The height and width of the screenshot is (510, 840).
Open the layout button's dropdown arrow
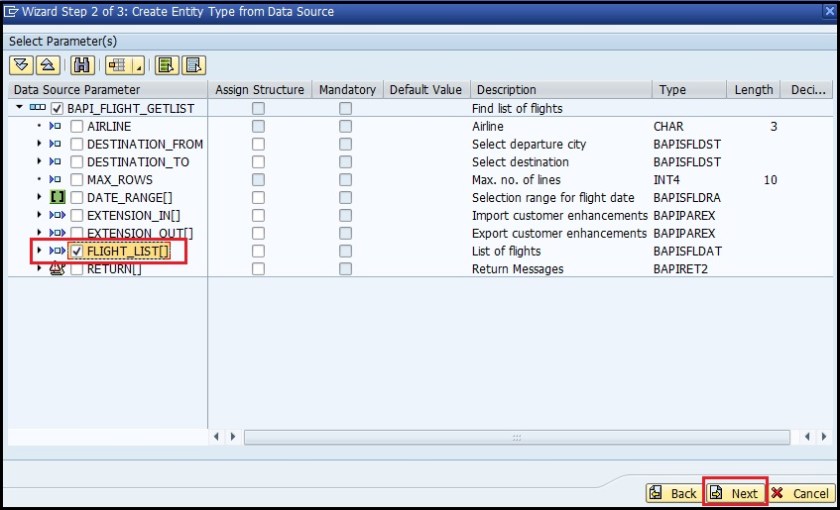(x=139, y=66)
